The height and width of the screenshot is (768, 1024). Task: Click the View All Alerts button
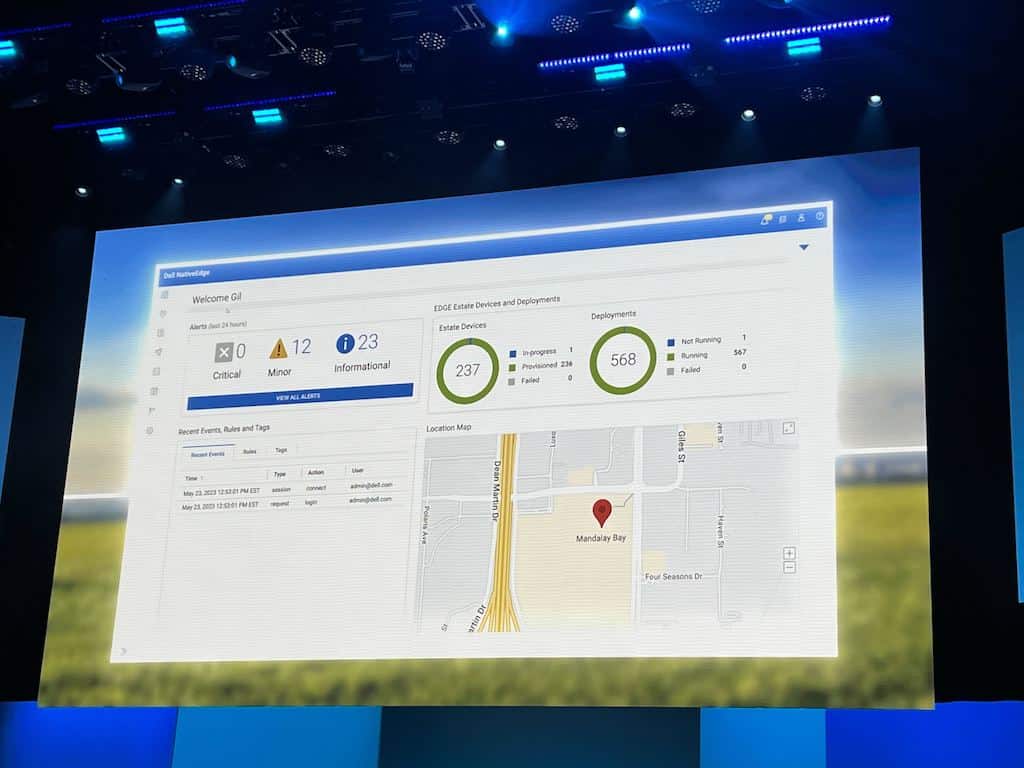point(300,396)
